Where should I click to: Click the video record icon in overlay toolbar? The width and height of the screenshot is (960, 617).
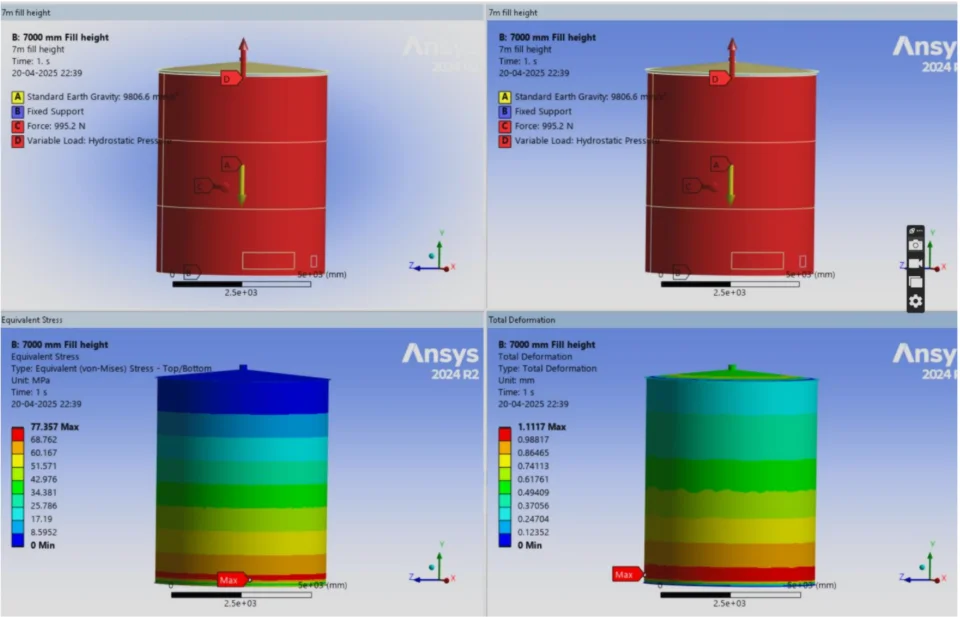tap(915, 263)
